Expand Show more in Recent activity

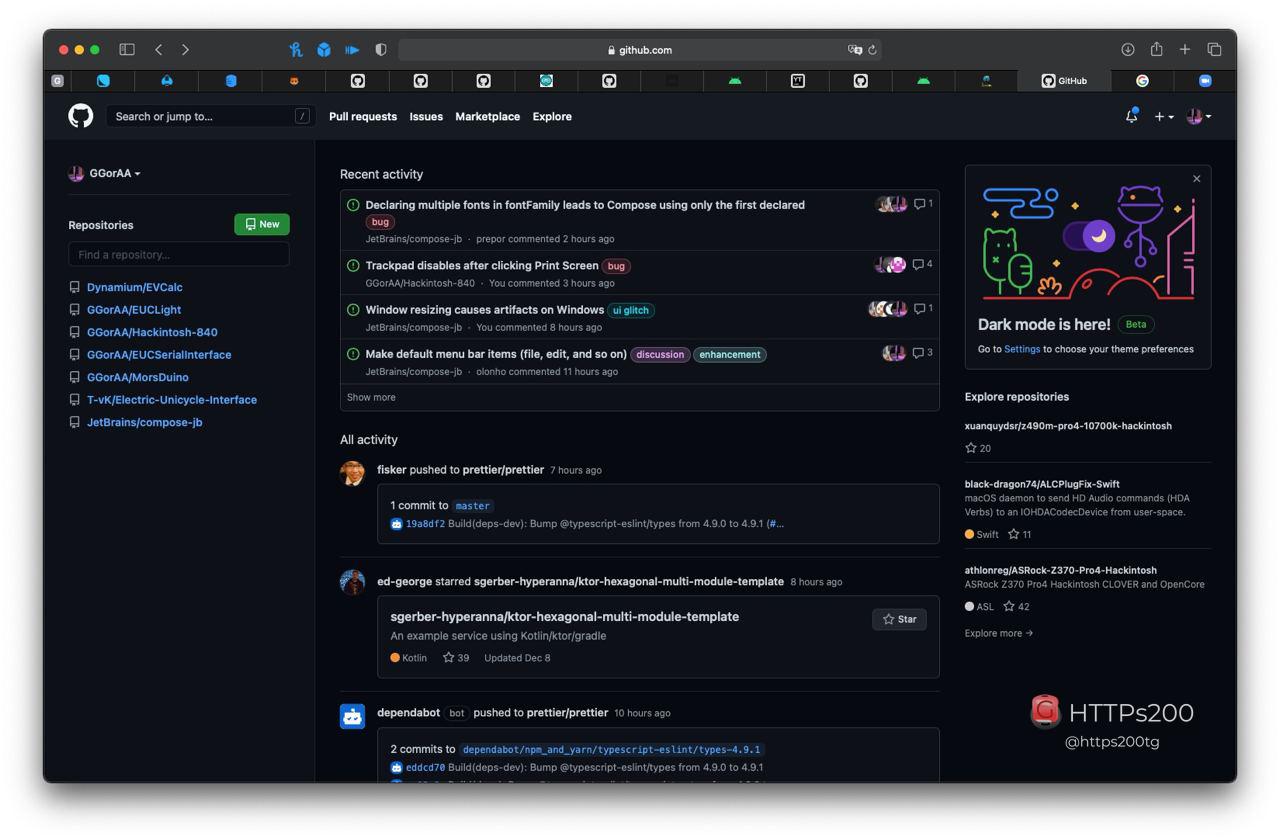pos(371,397)
